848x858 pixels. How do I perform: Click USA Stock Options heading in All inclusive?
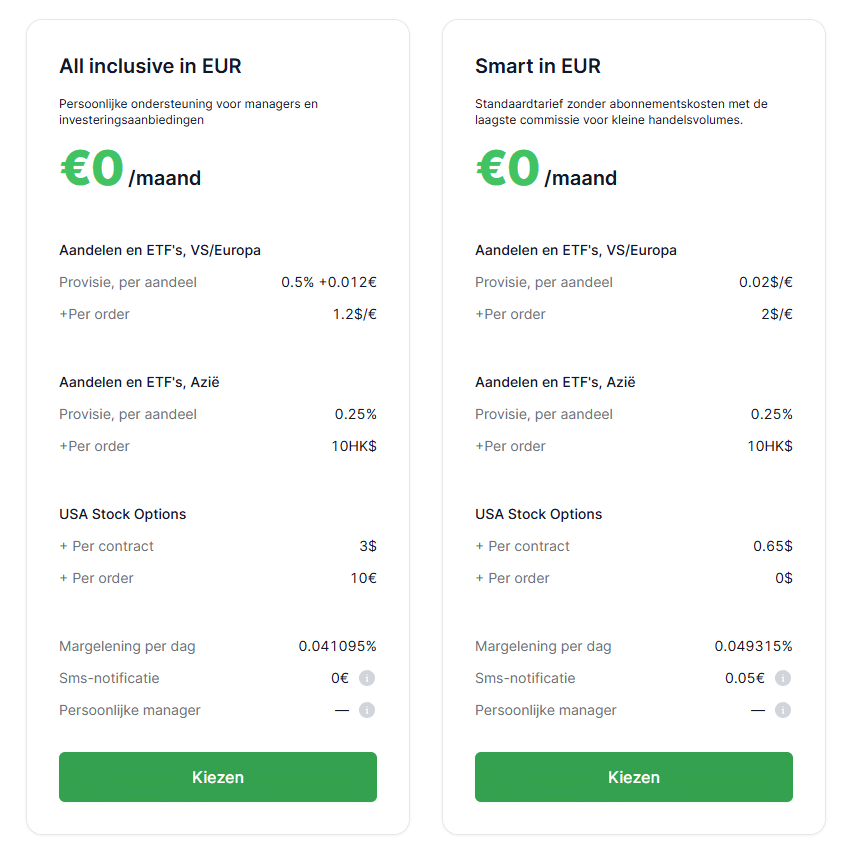pos(123,514)
